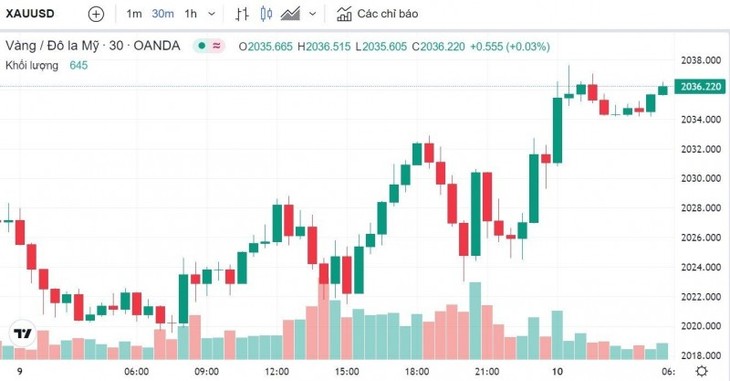This screenshot has height=381, width=730.
Task: Open the indicators chart icon
Action: pos(344,14)
